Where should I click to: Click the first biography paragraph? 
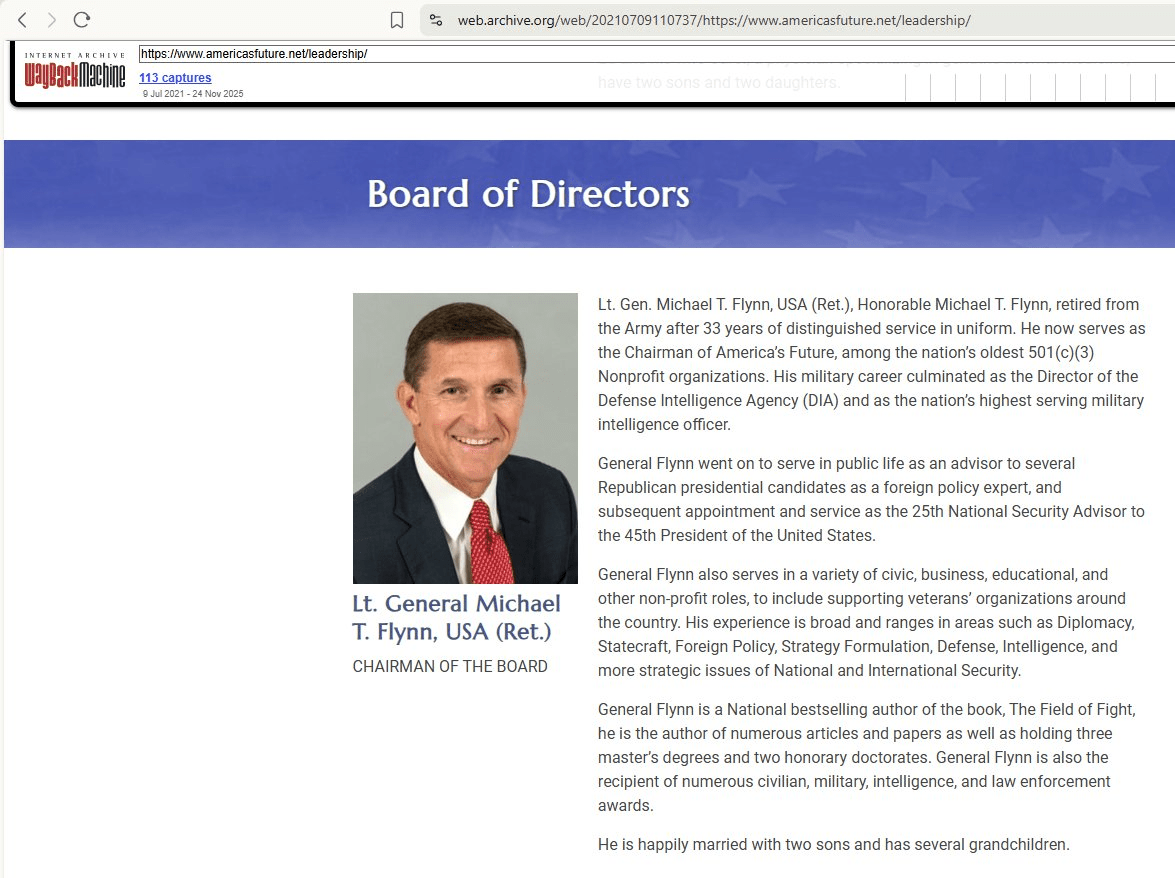870,364
